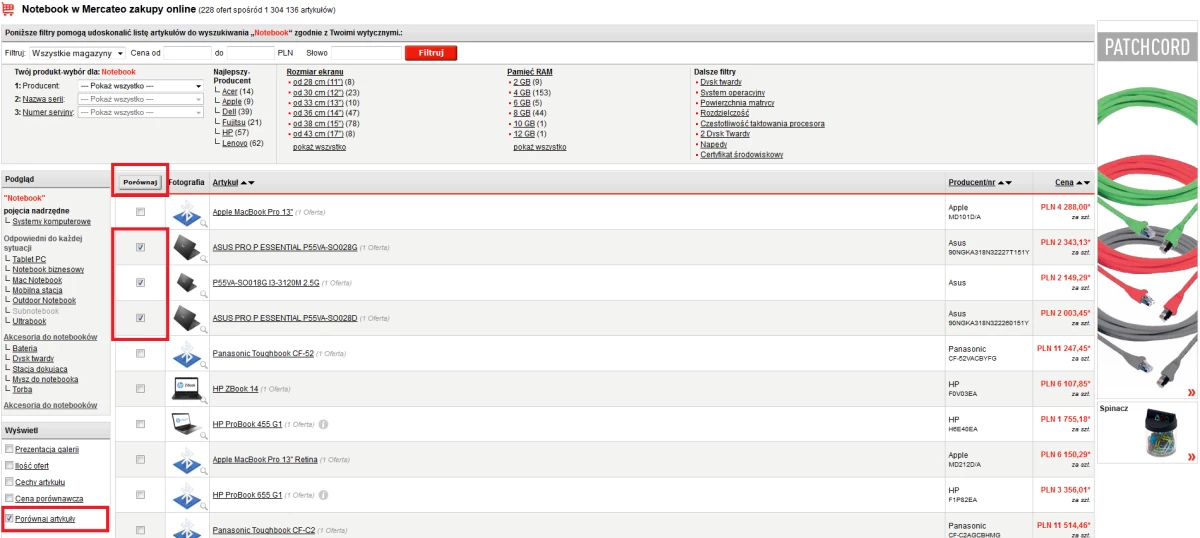This screenshot has height=538, width=1200.
Task: Open the Wszystkie magazyny filter dropdown
Action: click(77, 53)
